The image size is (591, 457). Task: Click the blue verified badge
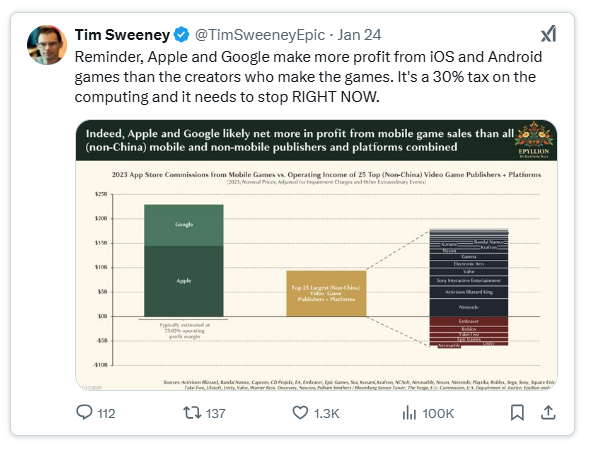(181, 35)
